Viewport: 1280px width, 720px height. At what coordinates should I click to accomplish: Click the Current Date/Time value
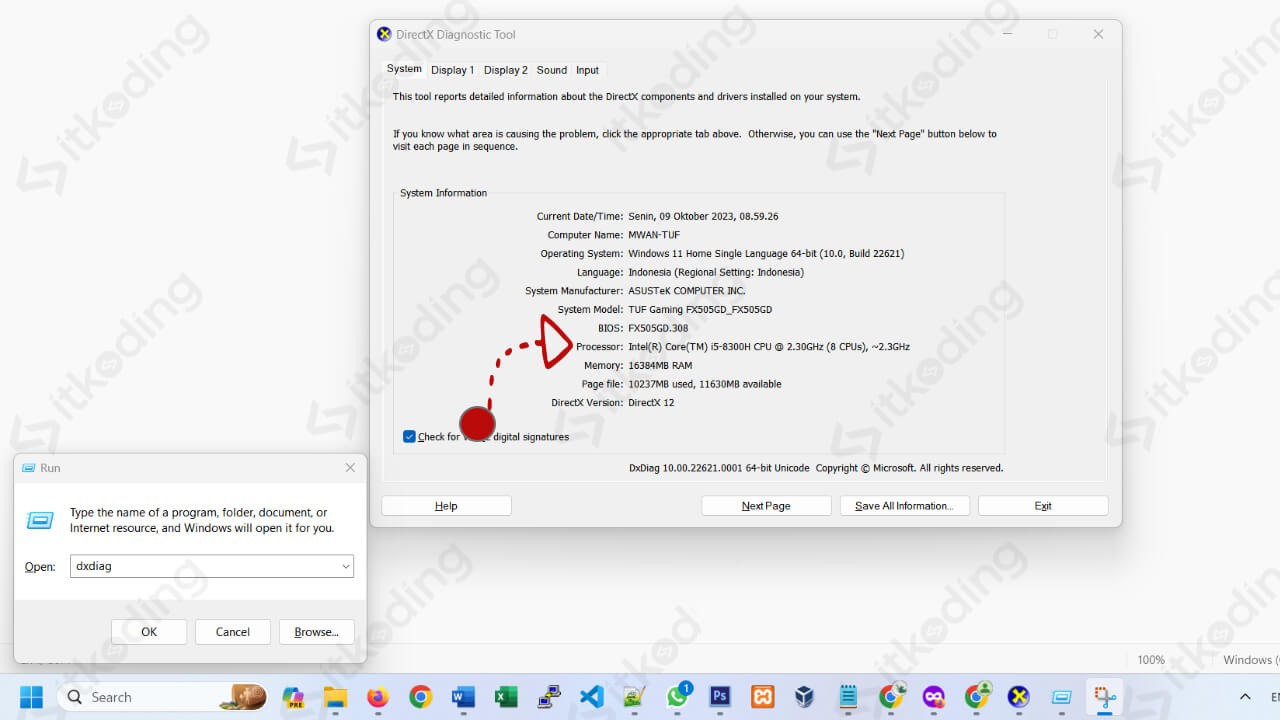703,216
